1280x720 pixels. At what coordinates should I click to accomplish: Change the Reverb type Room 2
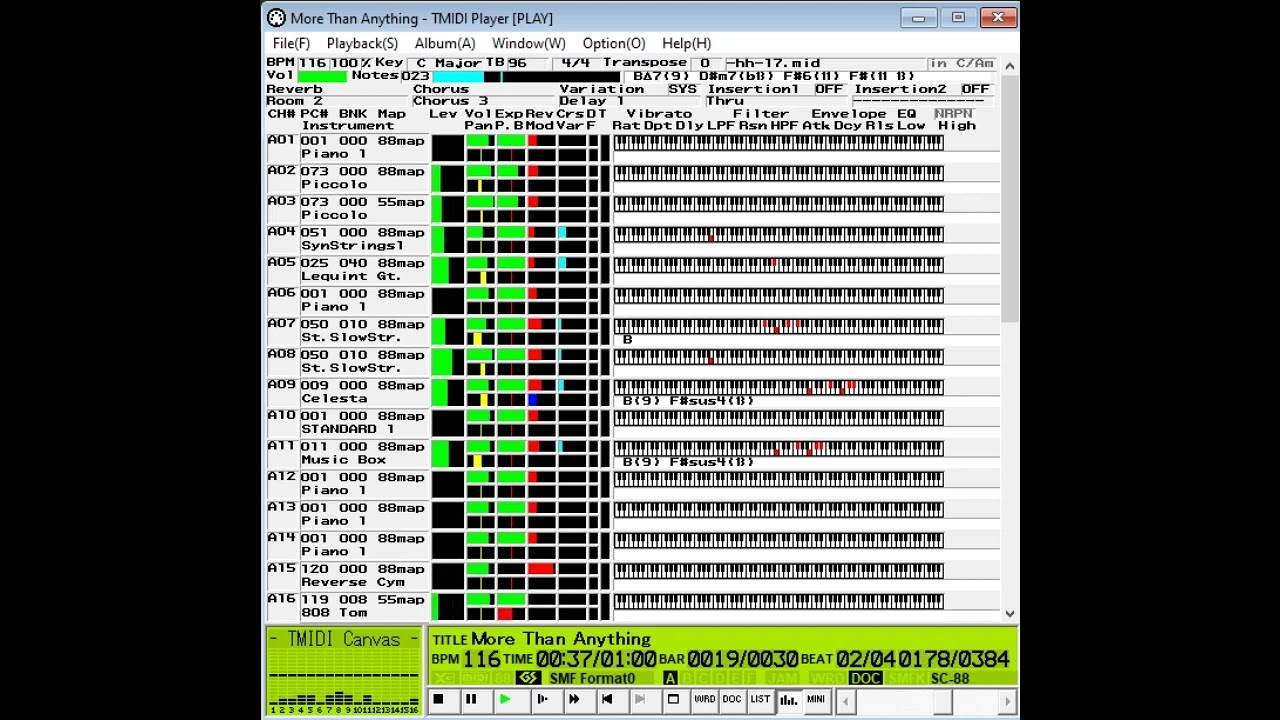[x=338, y=101]
